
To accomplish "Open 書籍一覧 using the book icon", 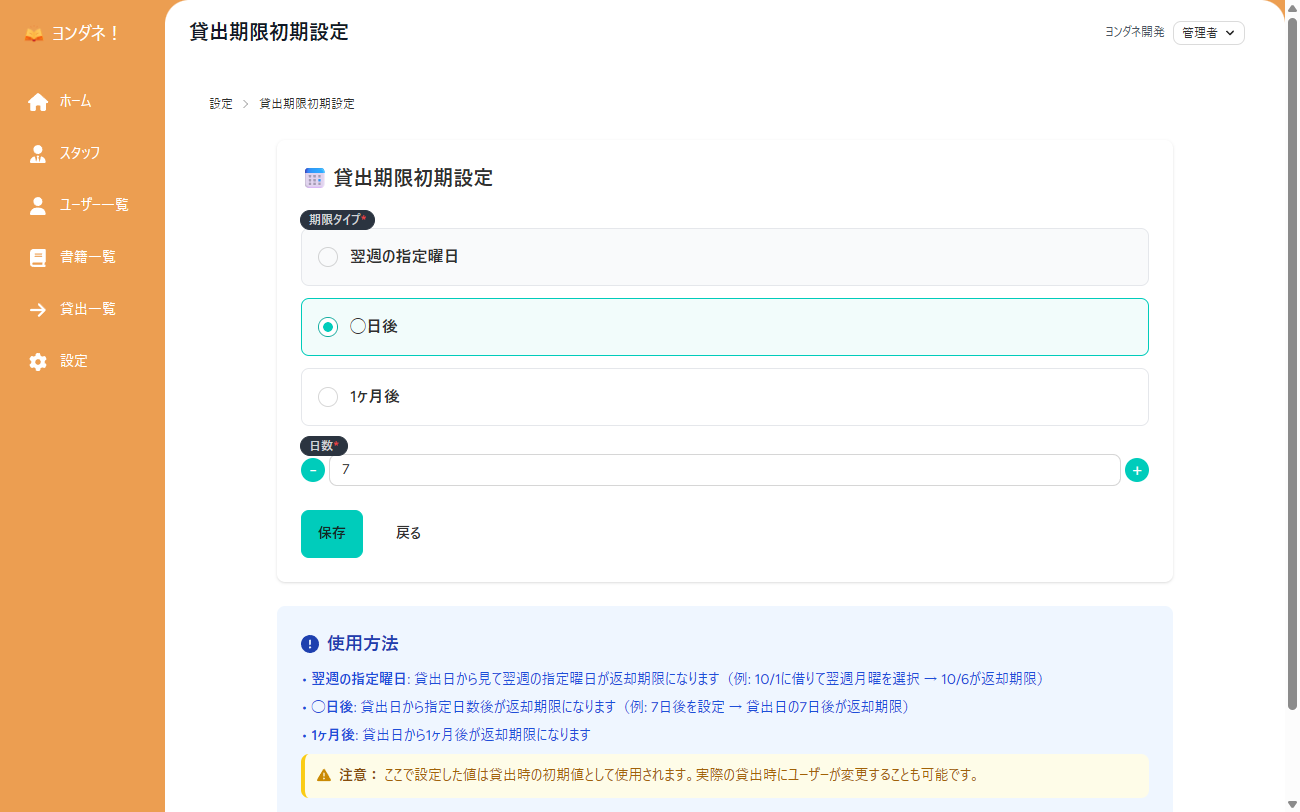I will click(x=38, y=257).
